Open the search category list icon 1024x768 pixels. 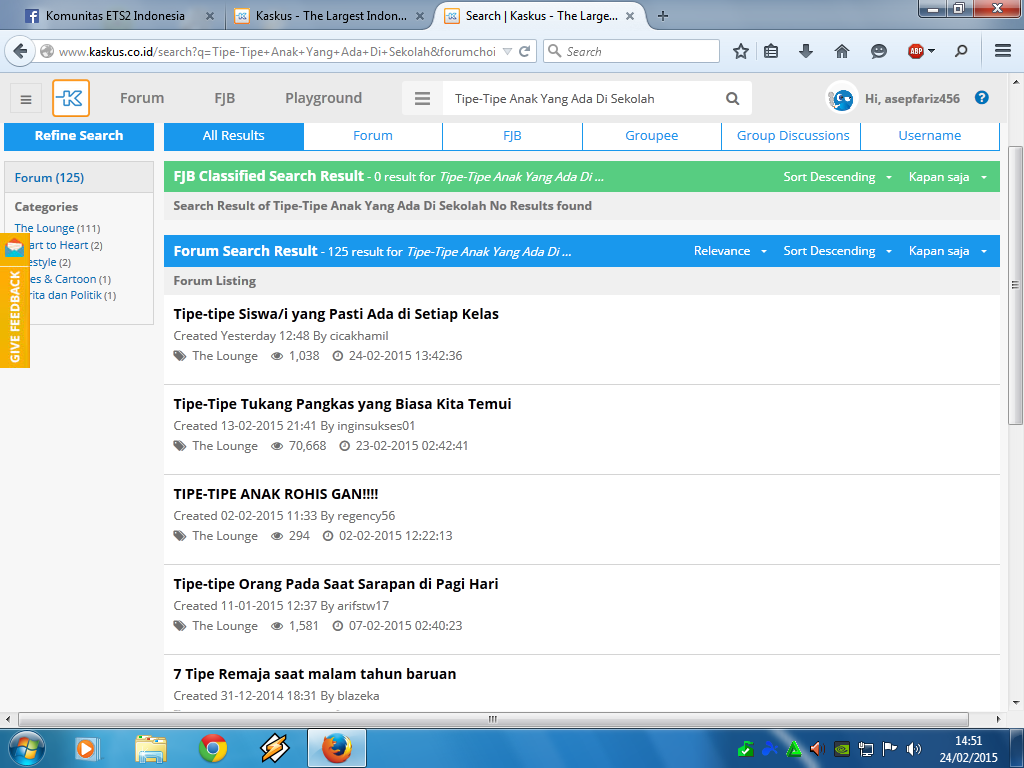423,99
